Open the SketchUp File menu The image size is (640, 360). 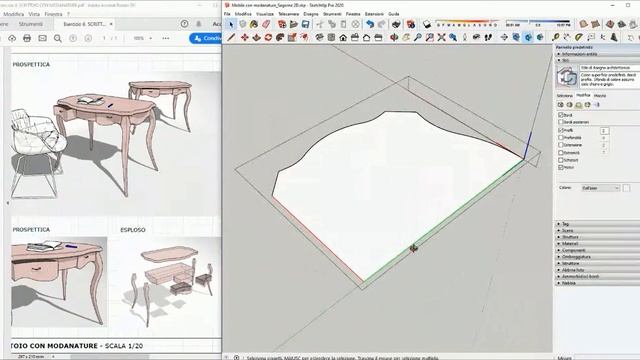click(x=227, y=14)
